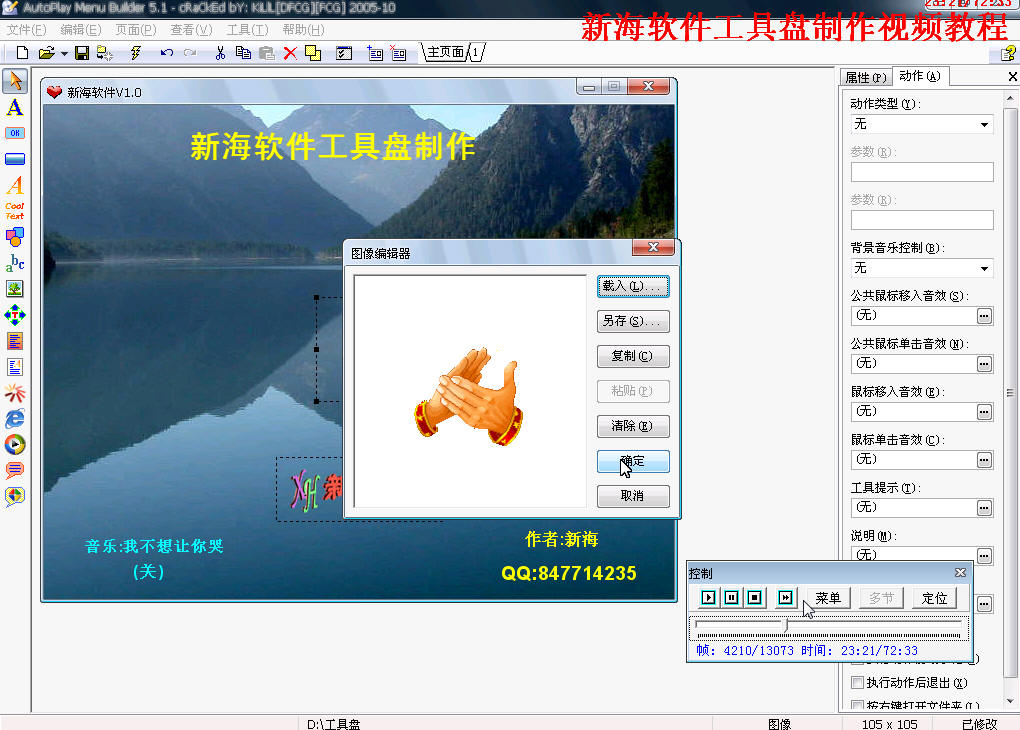Click the Save floppy disk icon
The image size is (1020, 730).
point(81,53)
